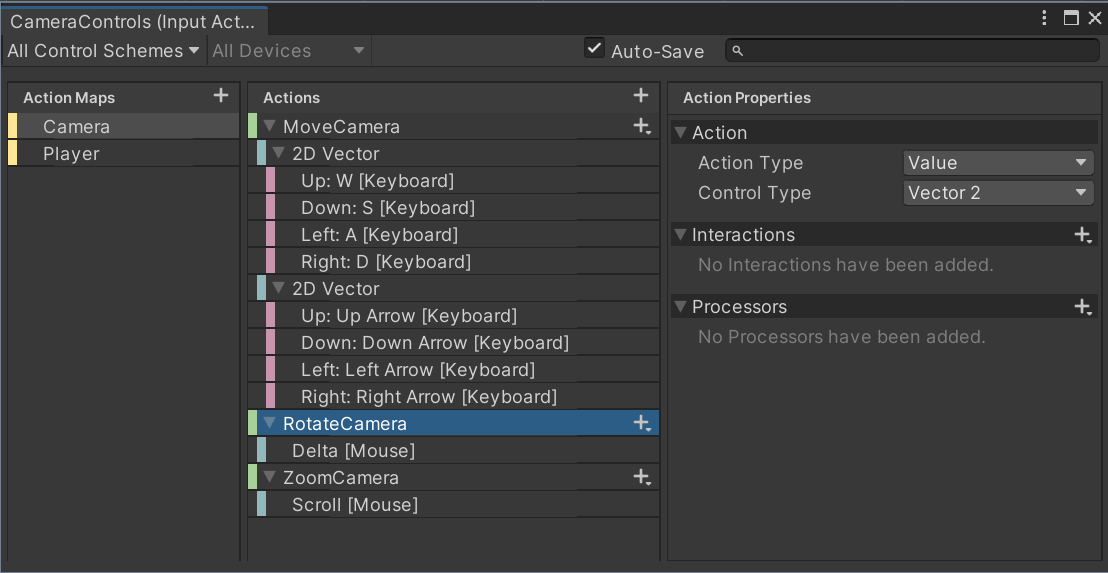Open the Action Type dropdown
The width and height of the screenshot is (1108, 573).
pos(997,163)
